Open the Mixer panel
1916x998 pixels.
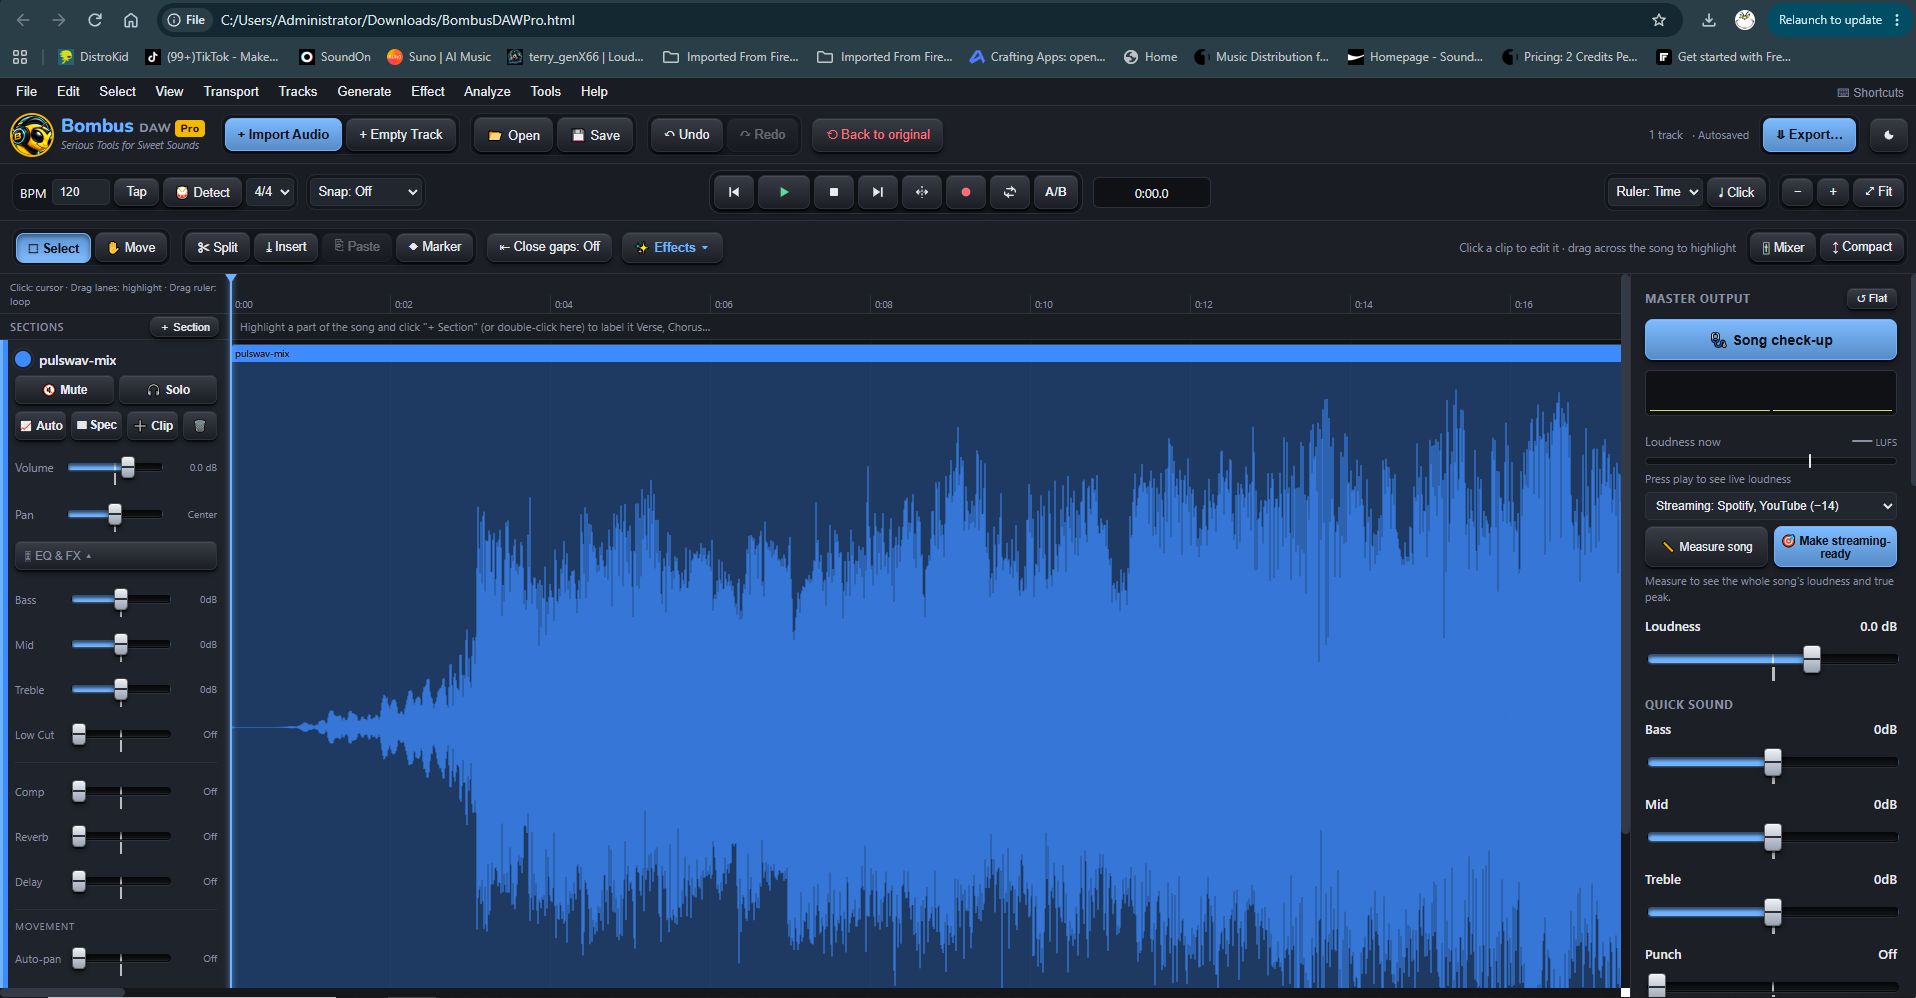1783,247
